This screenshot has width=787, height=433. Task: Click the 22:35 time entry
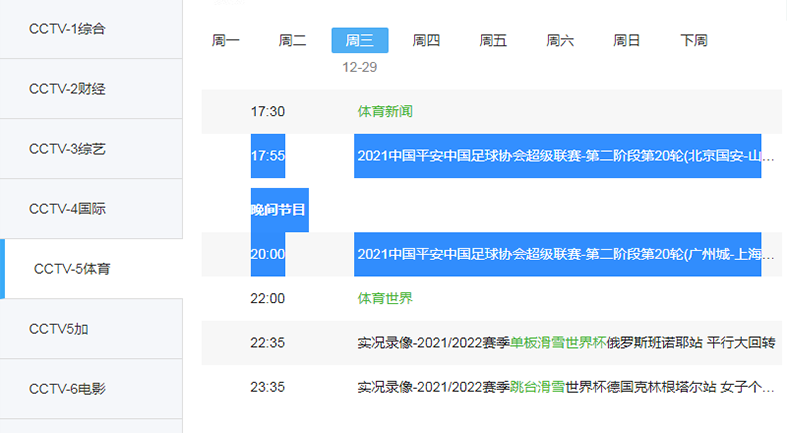click(x=268, y=343)
